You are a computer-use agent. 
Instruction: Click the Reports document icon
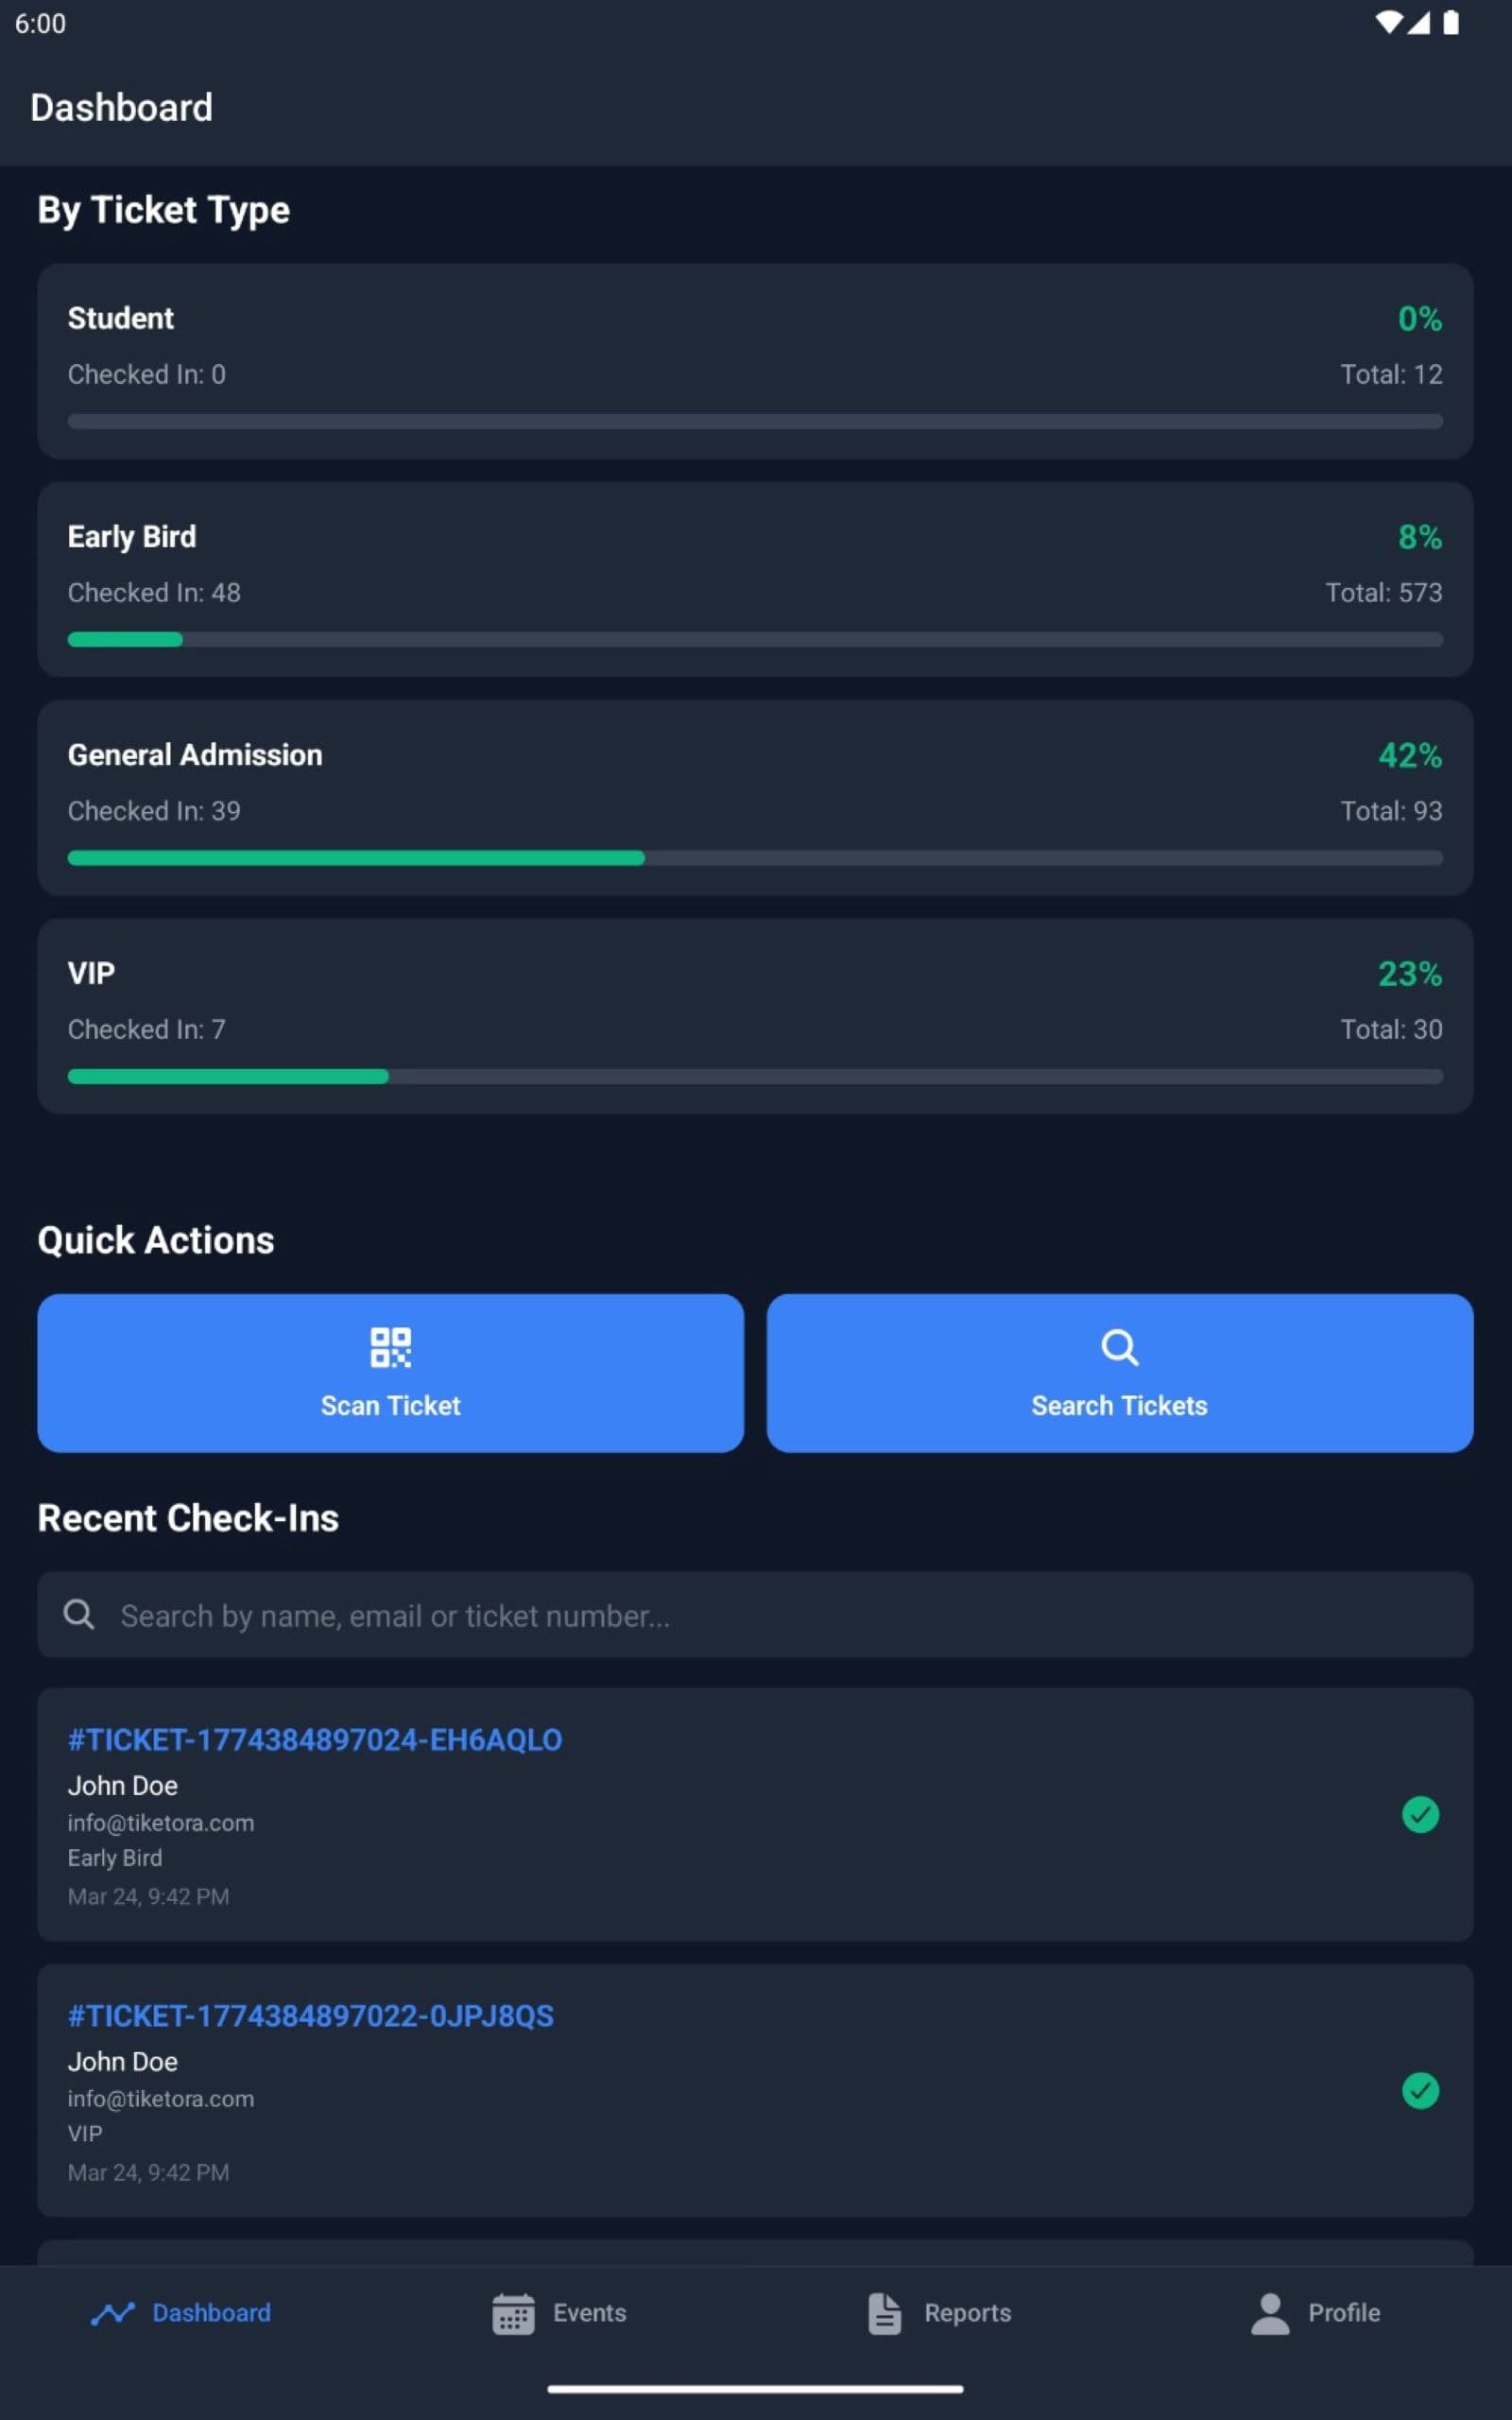pos(884,2313)
